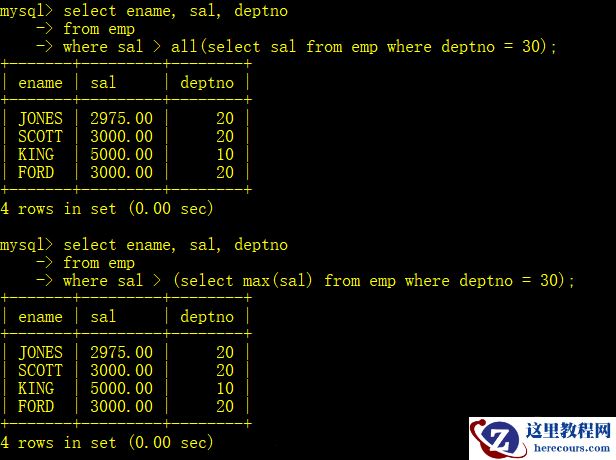The width and height of the screenshot is (616, 460).
Task: Click second '4 rows in set' message
Action: point(107,442)
